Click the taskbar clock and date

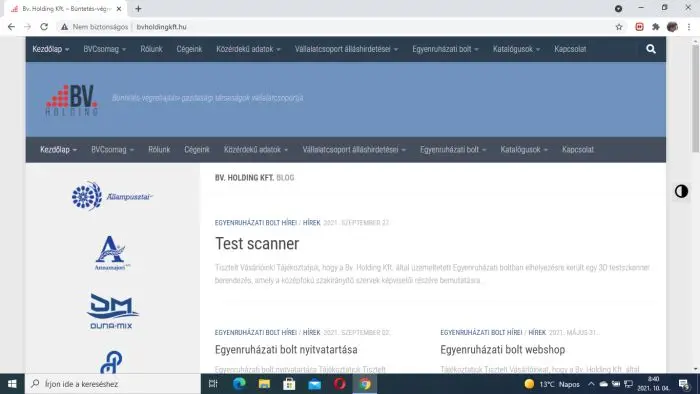(654, 384)
